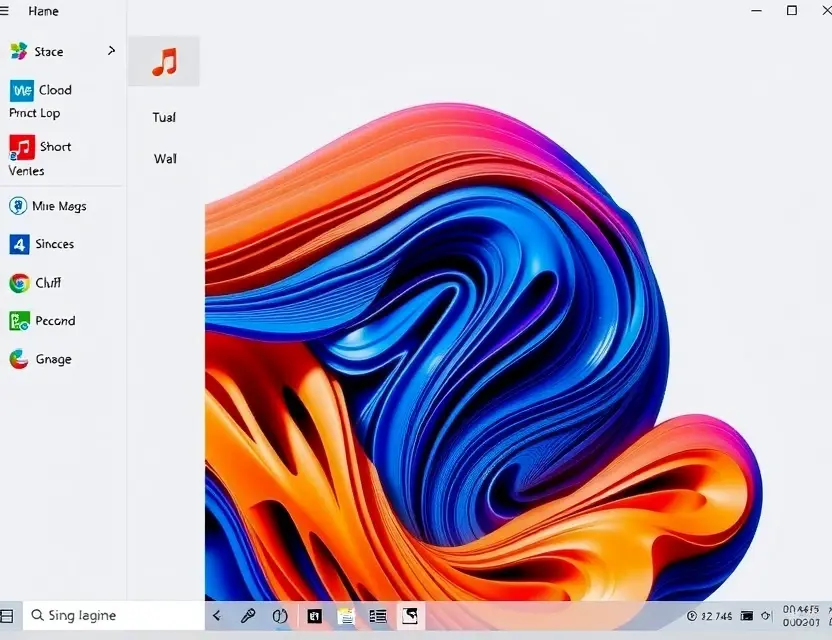Select the Cluff label
Image resolution: width=832 pixels, height=640 pixels.
click(x=48, y=283)
